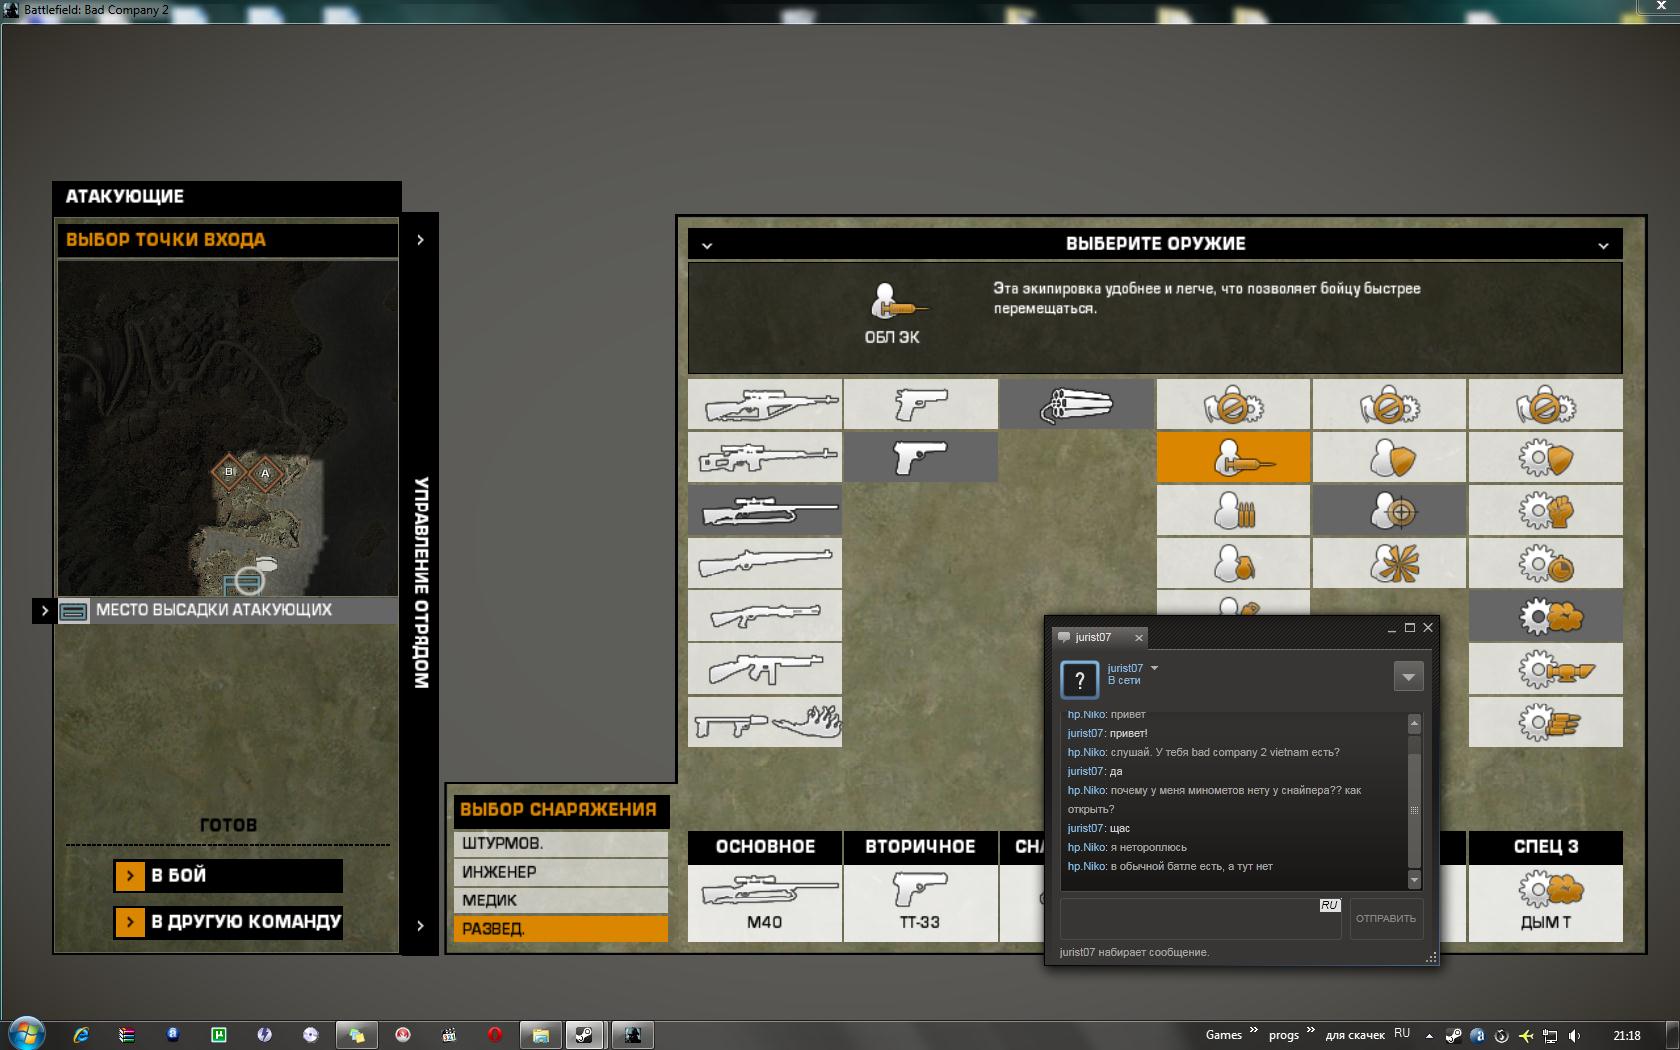
Task: Pick the empty specialization icon in the first perk column
Action: (1233, 404)
